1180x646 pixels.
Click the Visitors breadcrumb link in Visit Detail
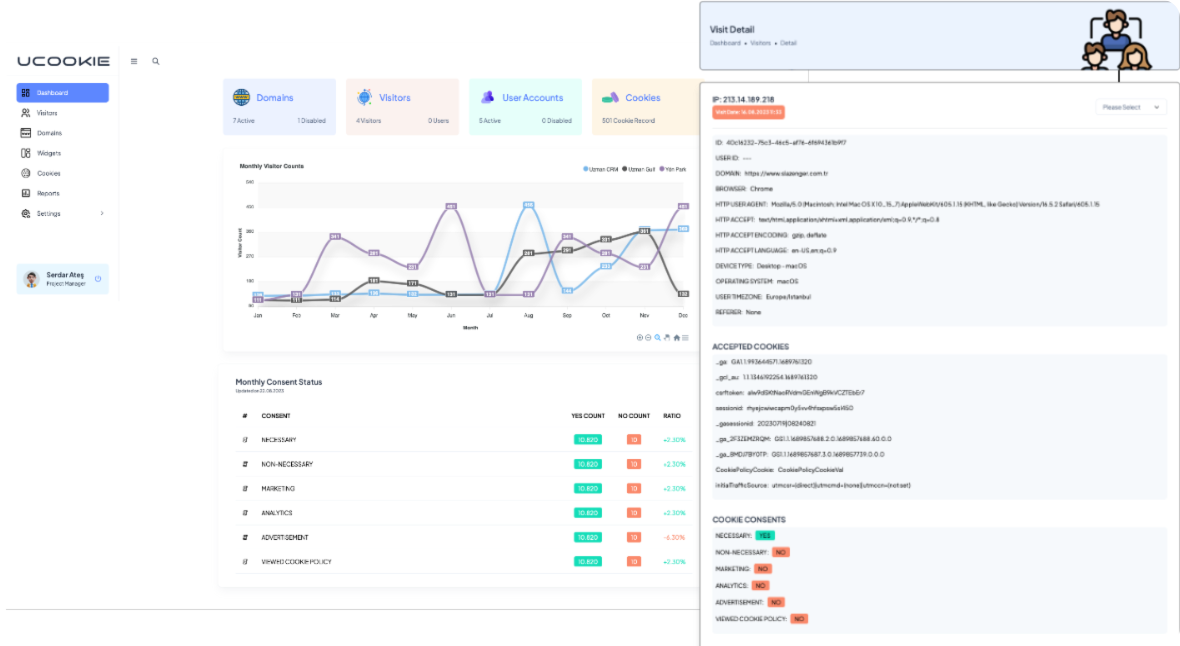(x=761, y=43)
